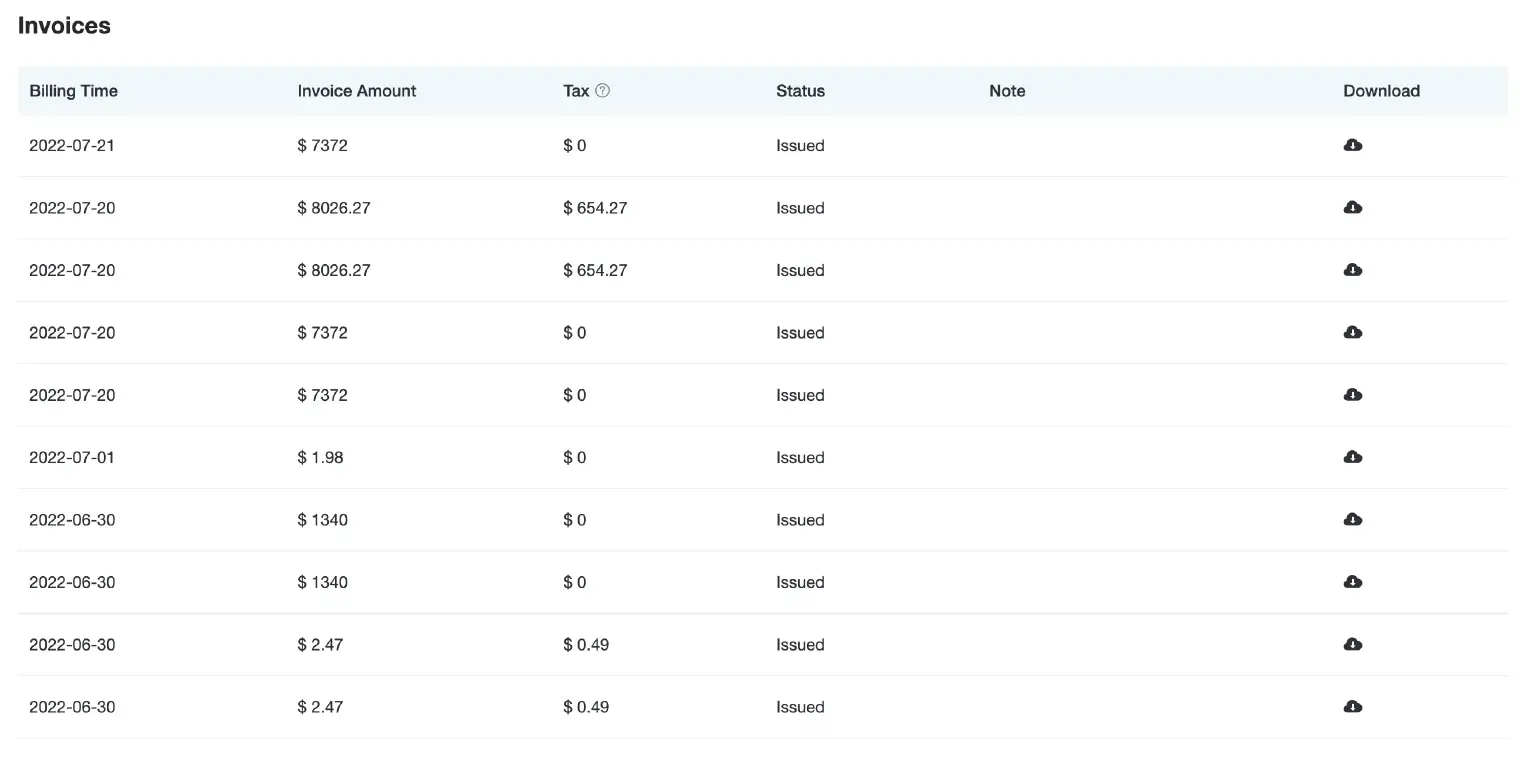Click the Issued status in the $ 1.98 row
Viewport: 1520px width, 758px height.
[800, 457]
